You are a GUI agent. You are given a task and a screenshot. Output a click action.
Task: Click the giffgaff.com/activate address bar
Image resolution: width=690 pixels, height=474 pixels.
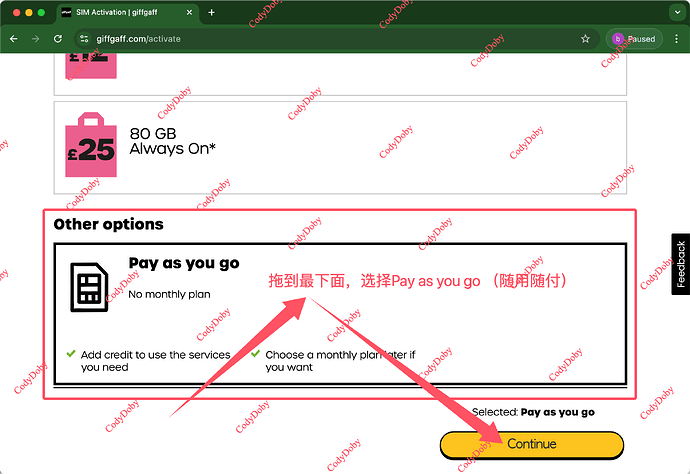coord(337,39)
